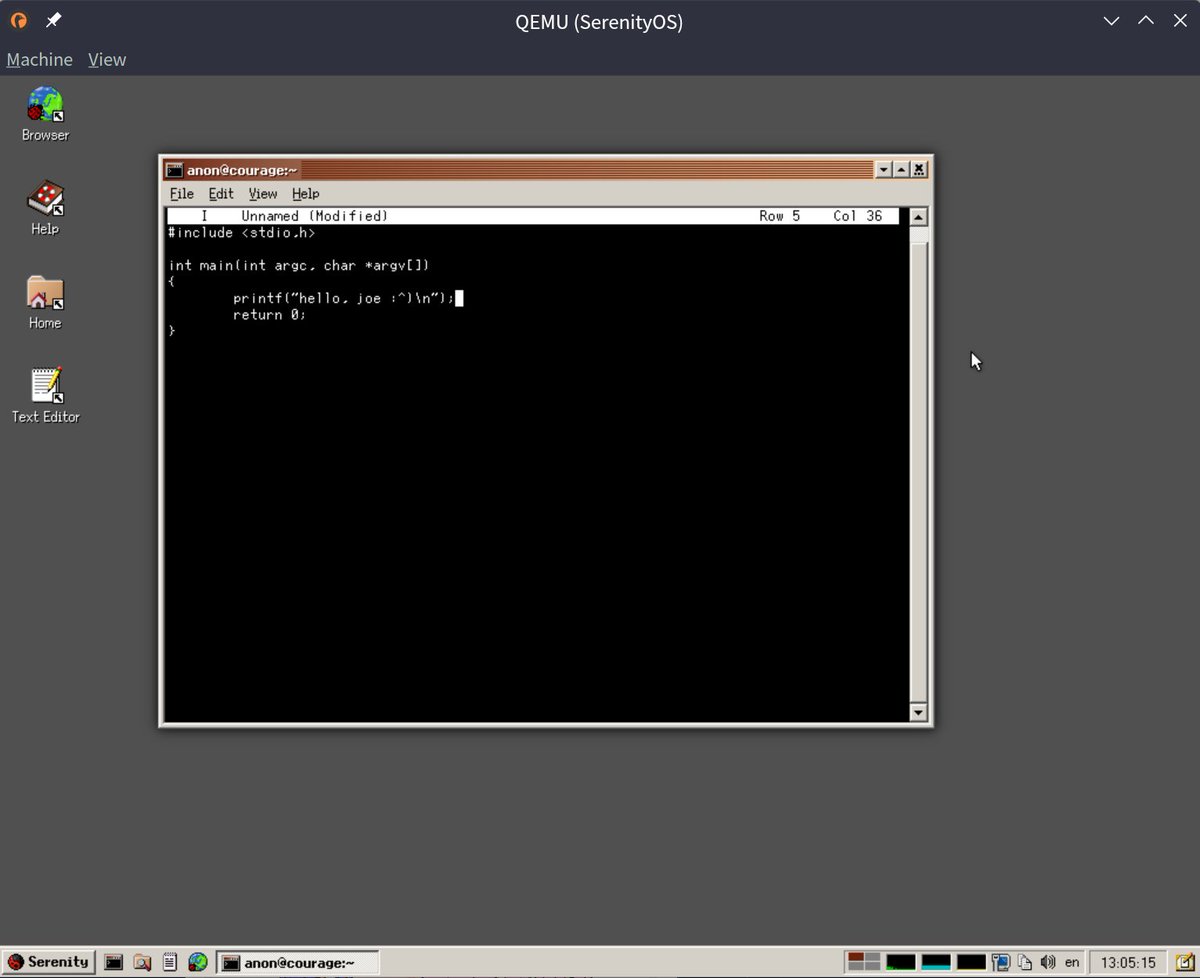Open the CPU usage graph applet
1200x978 pixels.
click(901, 962)
